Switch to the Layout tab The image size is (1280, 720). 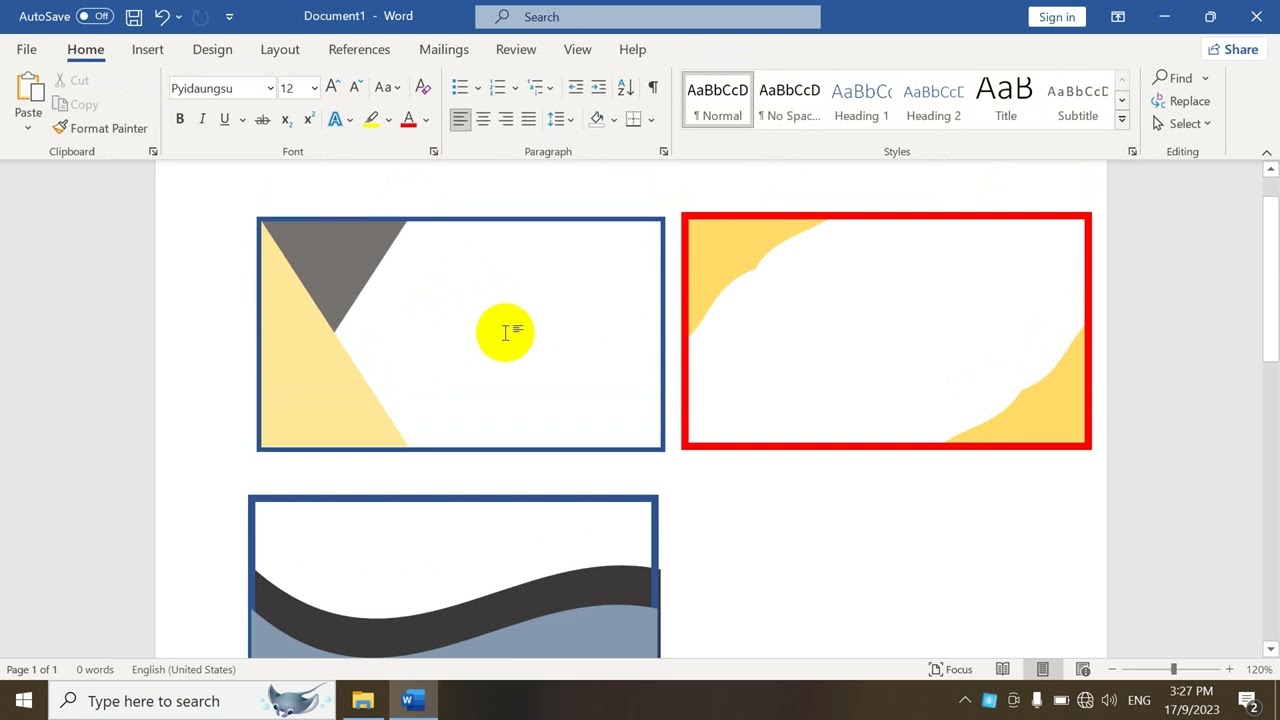point(280,49)
